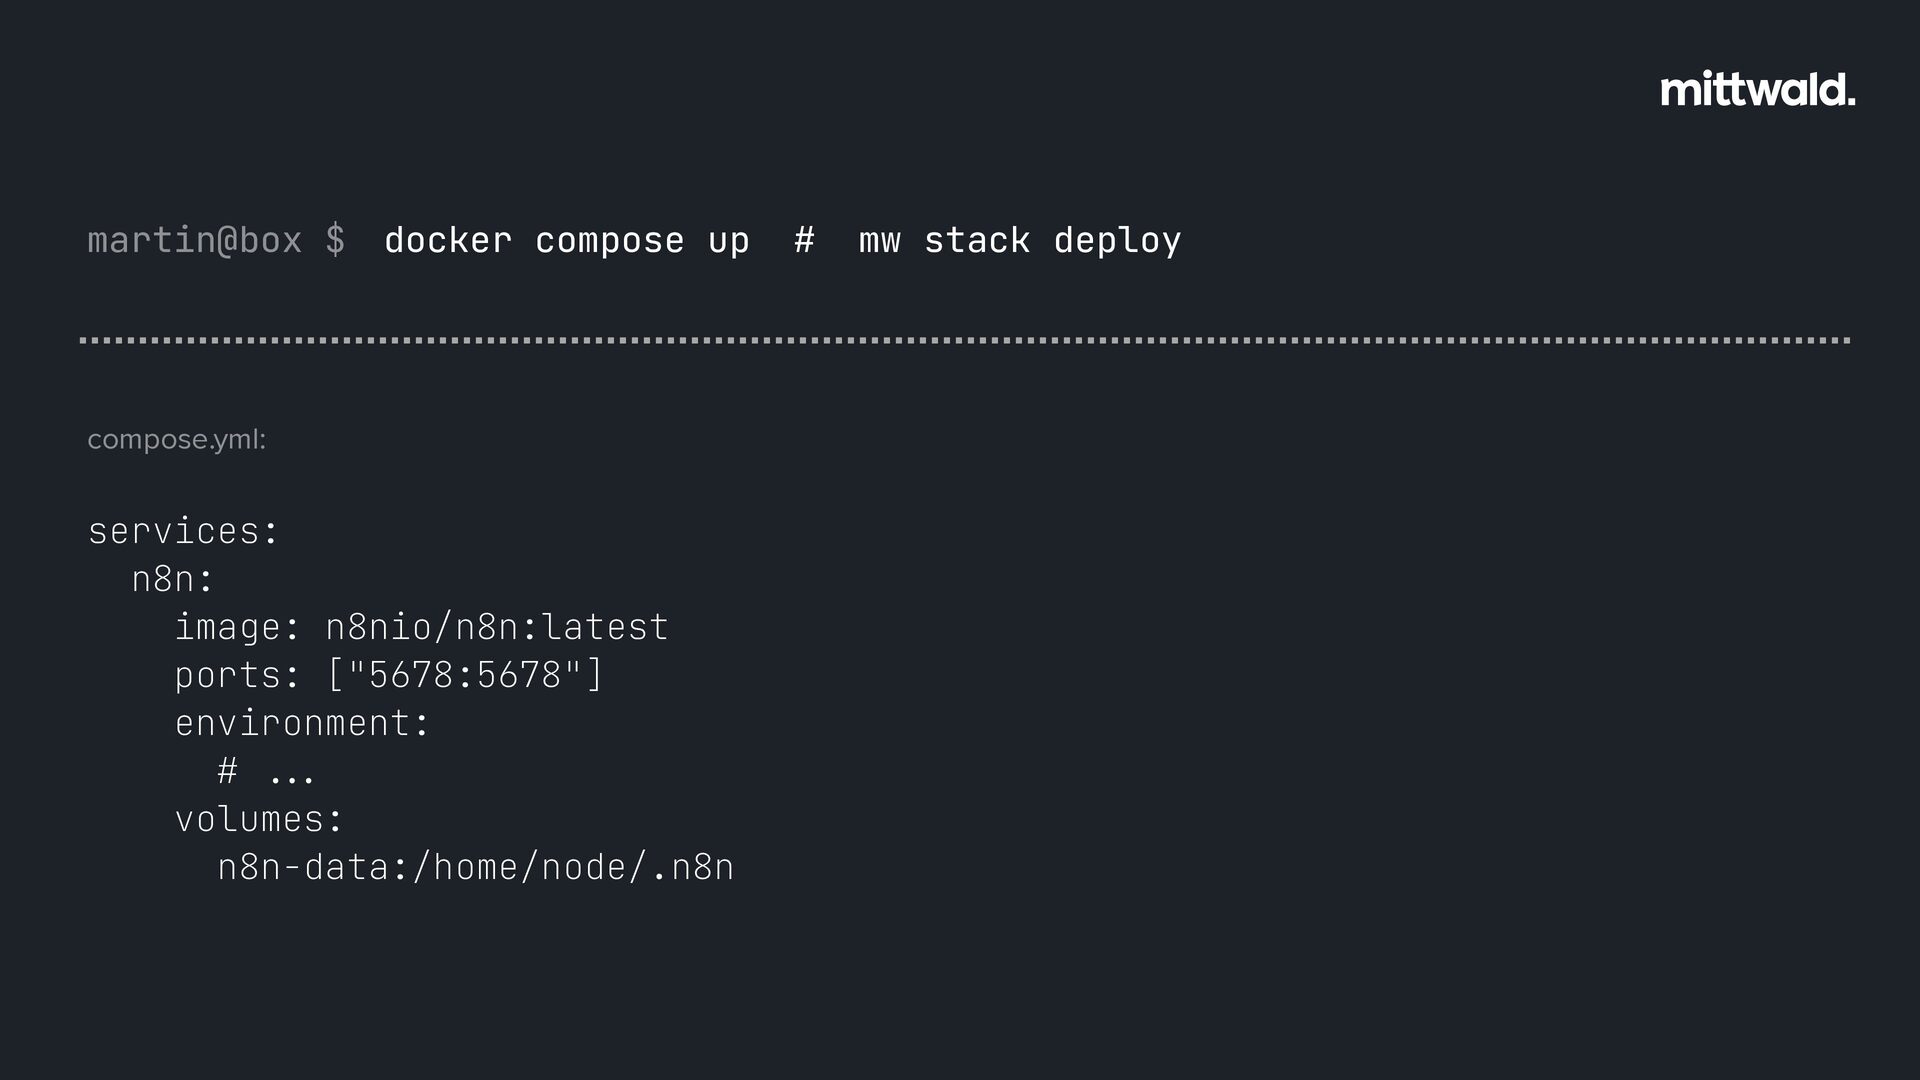Click the compose.yml file label
Viewport: 1920px width, 1080px height.
pyautogui.click(x=177, y=439)
